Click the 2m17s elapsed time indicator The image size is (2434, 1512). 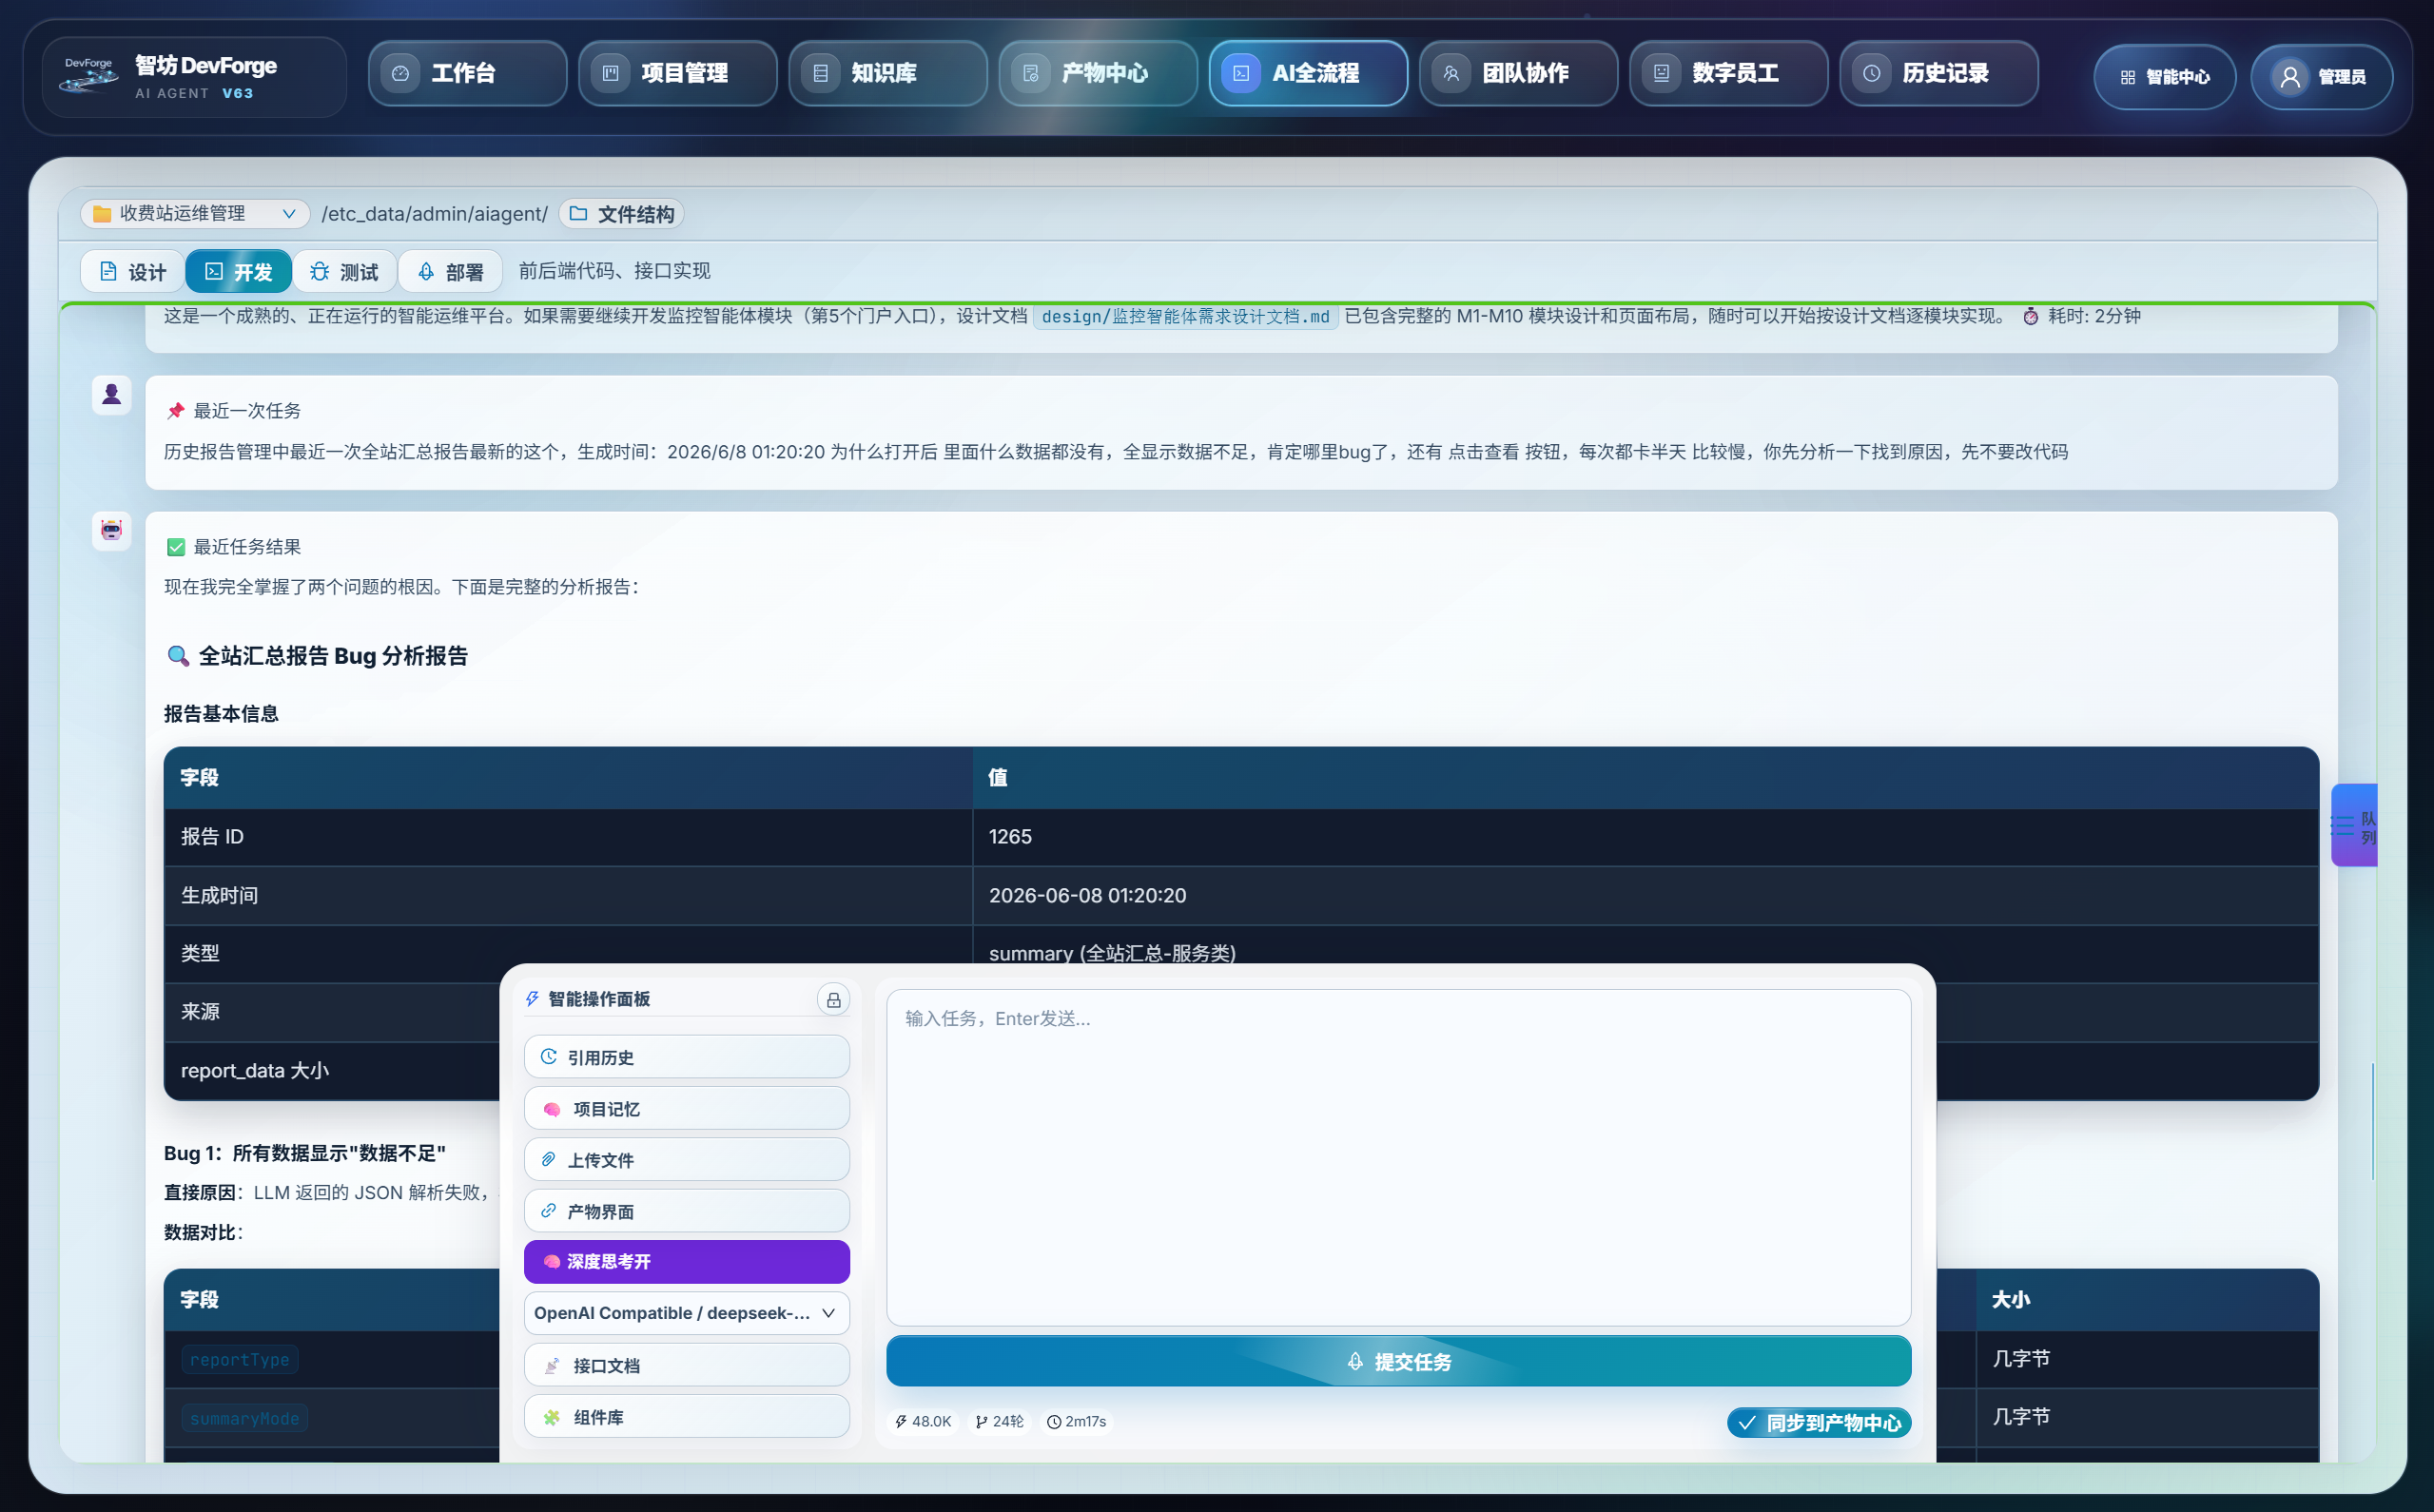coord(1077,1421)
